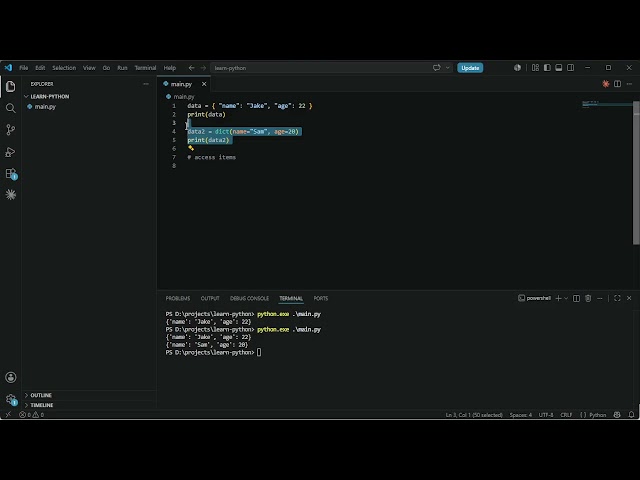The width and height of the screenshot is (640, 480).
Task: Change the CRLF end of line sequence
Action: [566, 415]
